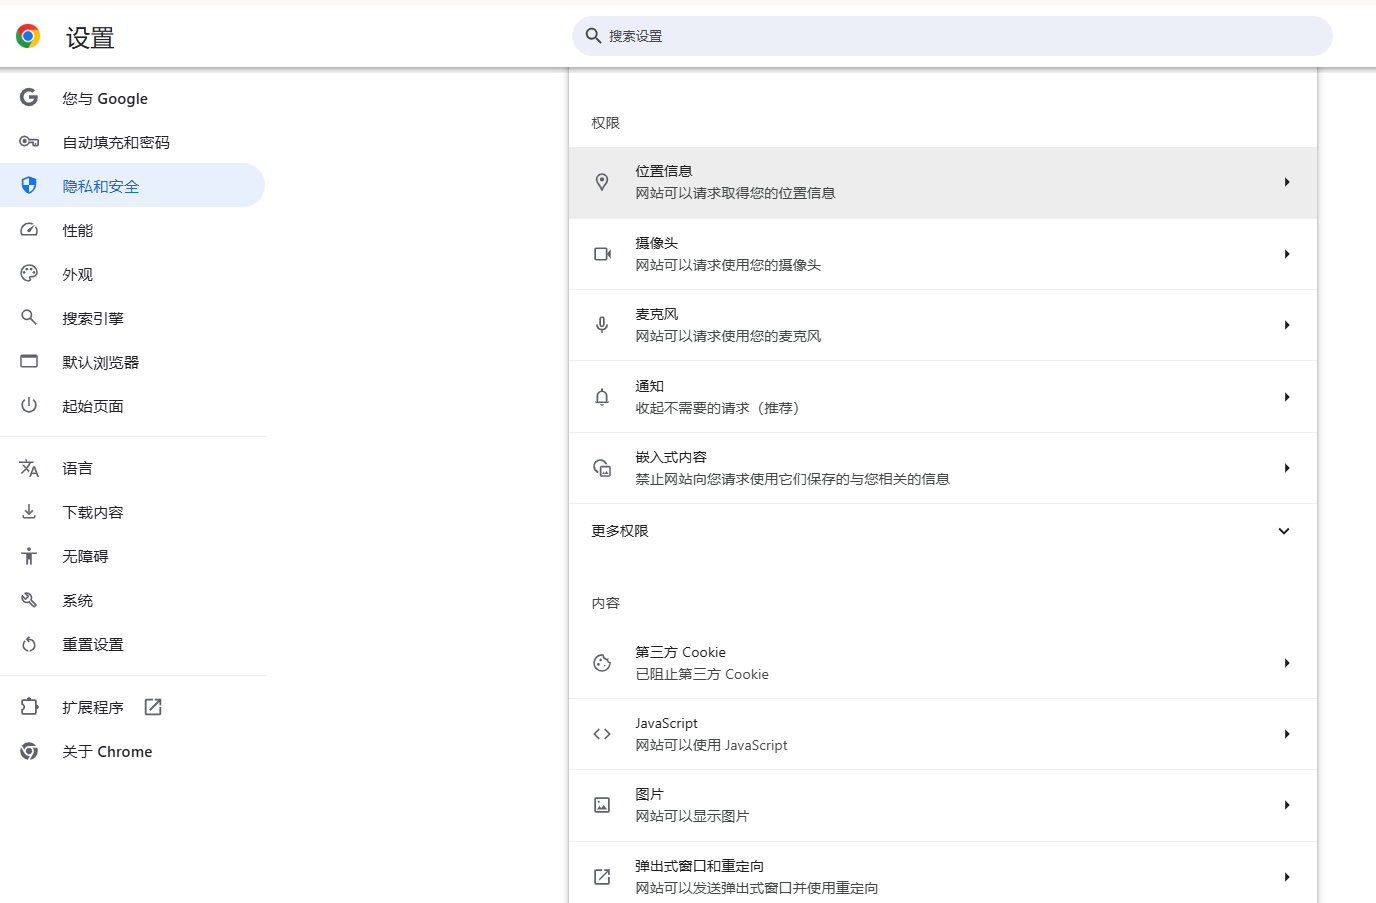
Task: Open 嵌入式内容 using its arrow
Action: click(1287, 468)
